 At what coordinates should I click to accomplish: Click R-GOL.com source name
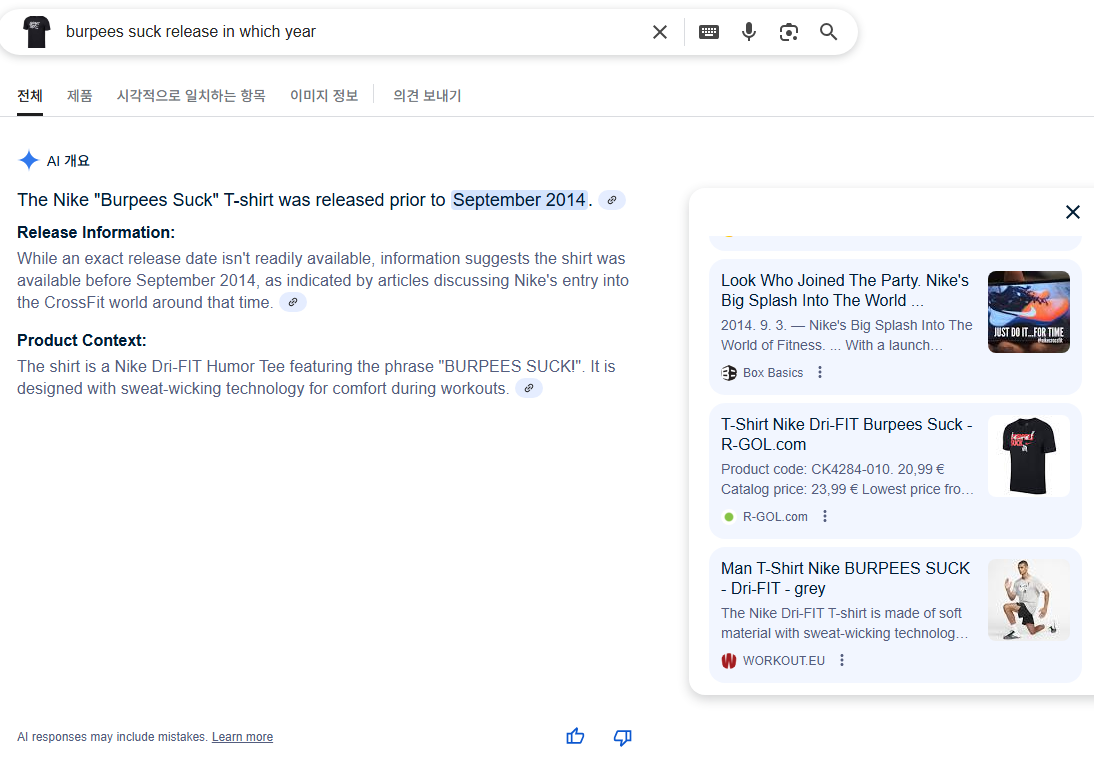(775, 516)
